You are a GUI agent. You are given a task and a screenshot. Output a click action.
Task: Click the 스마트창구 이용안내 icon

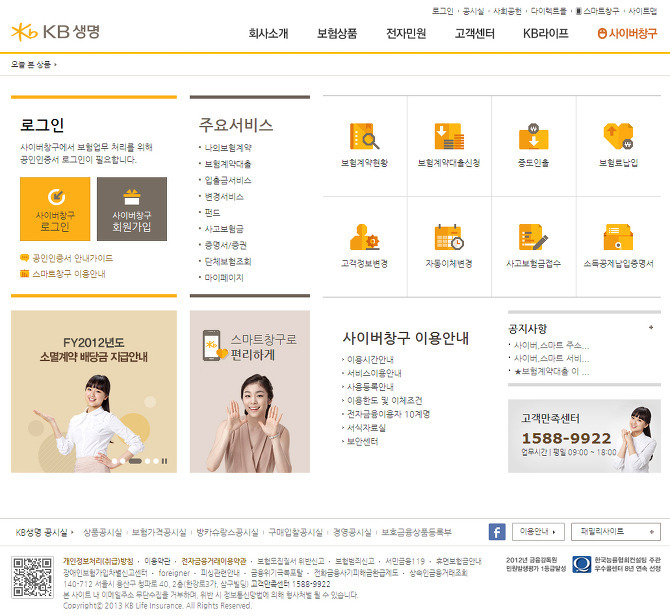(x=24, y=274)
